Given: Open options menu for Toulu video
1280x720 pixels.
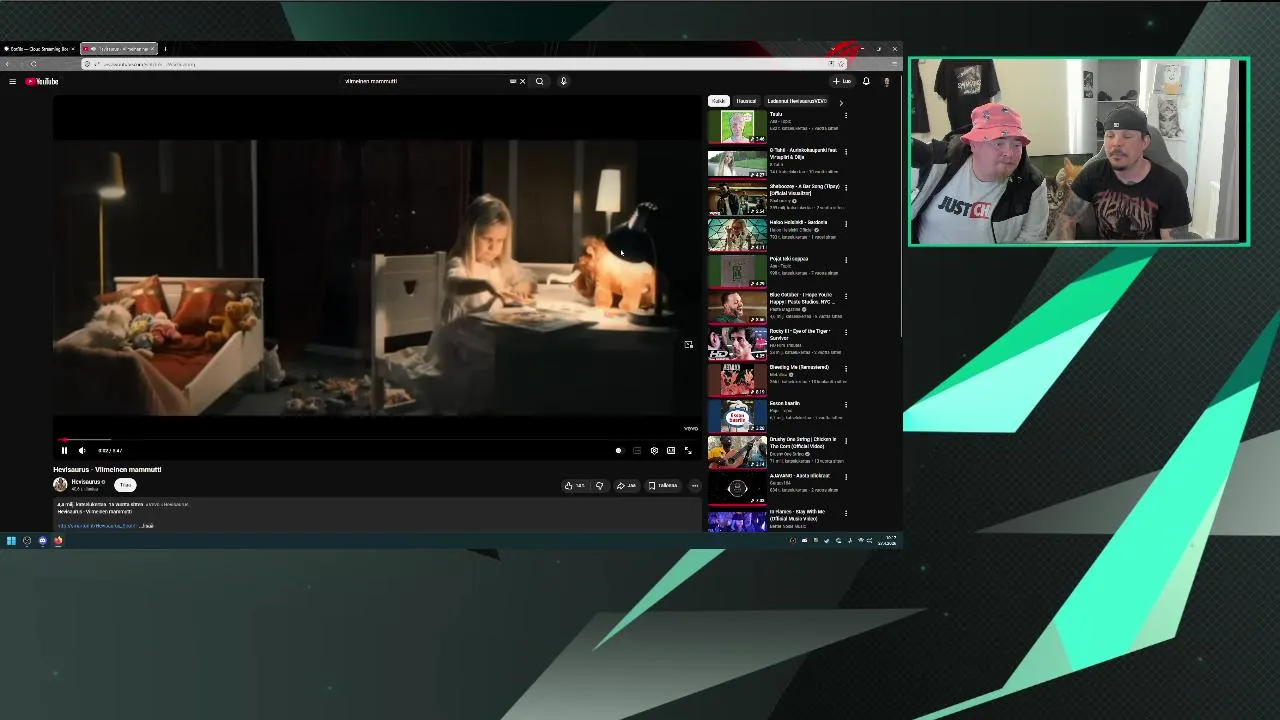Looking at the screenshot, I should click(x=846, y=115).
